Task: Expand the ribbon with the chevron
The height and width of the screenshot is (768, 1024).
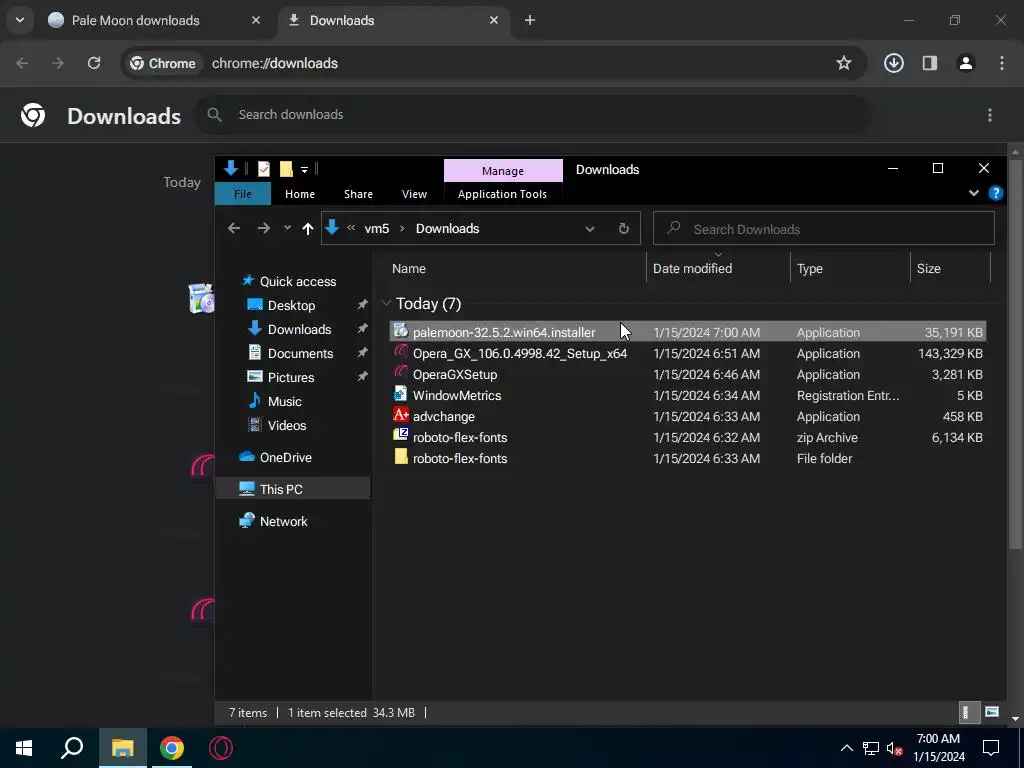Action: coord(974,193)
